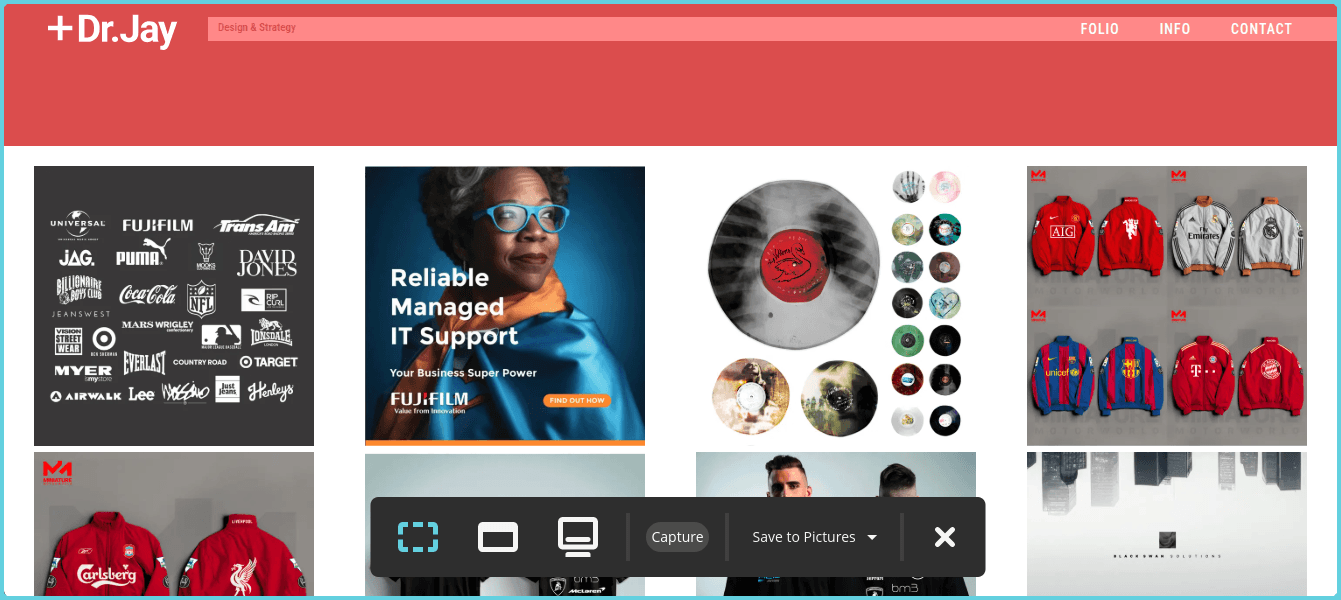Click FIND OUT HOW button in Fujifilm ad

click(x=577, y=400)
